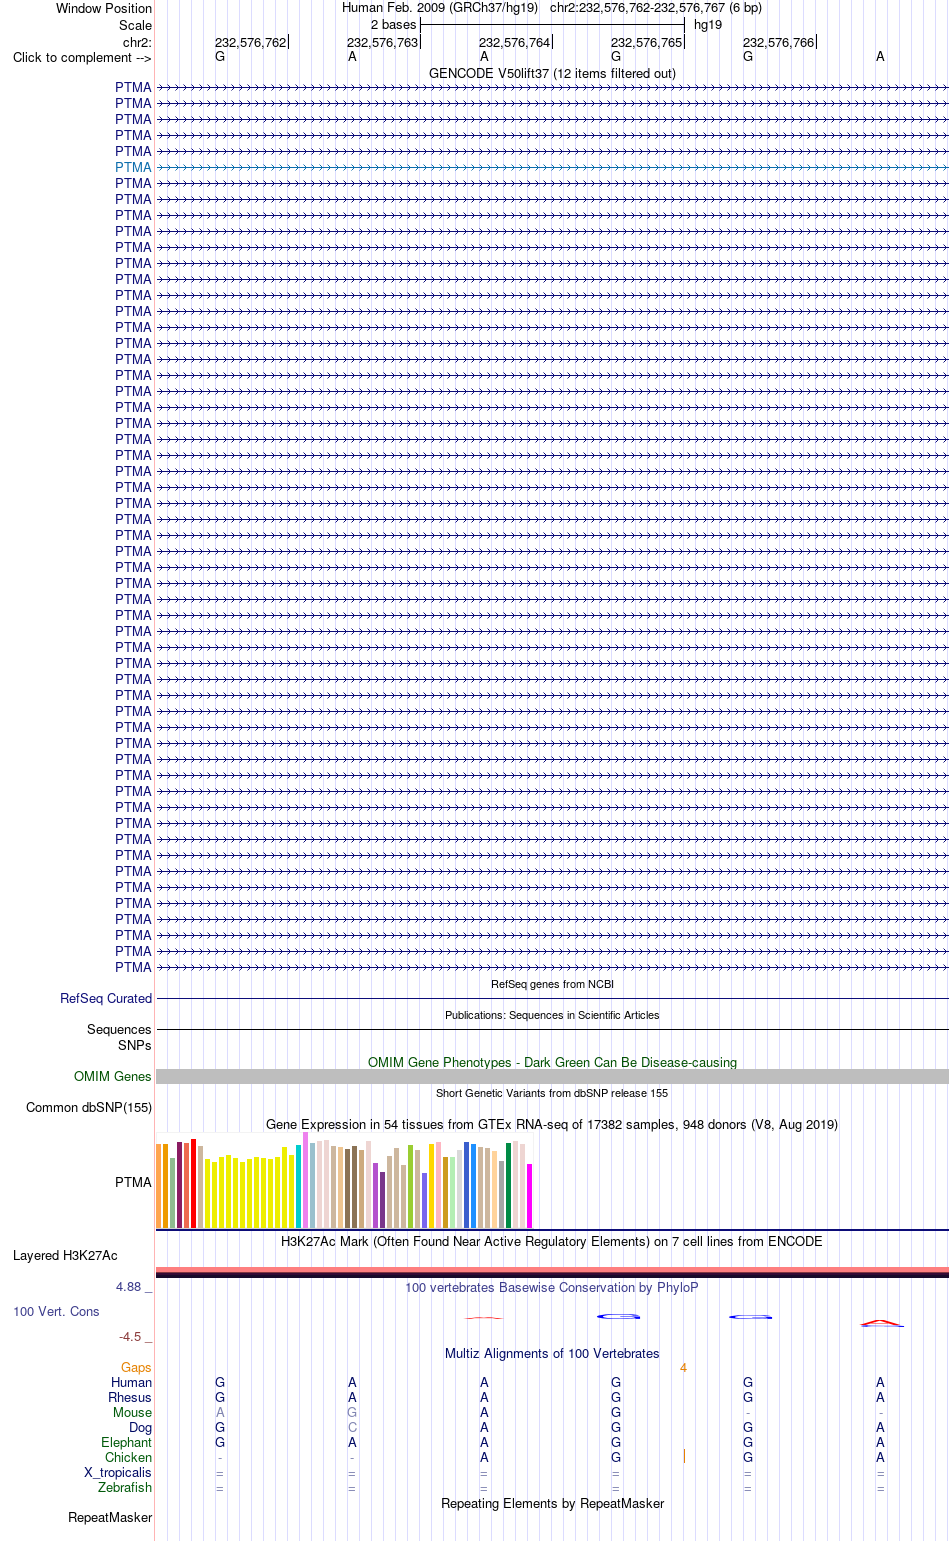The image size is (950, 1541).
Task: Click the 'chr2:' ruler label
Action: pos(137,42)
